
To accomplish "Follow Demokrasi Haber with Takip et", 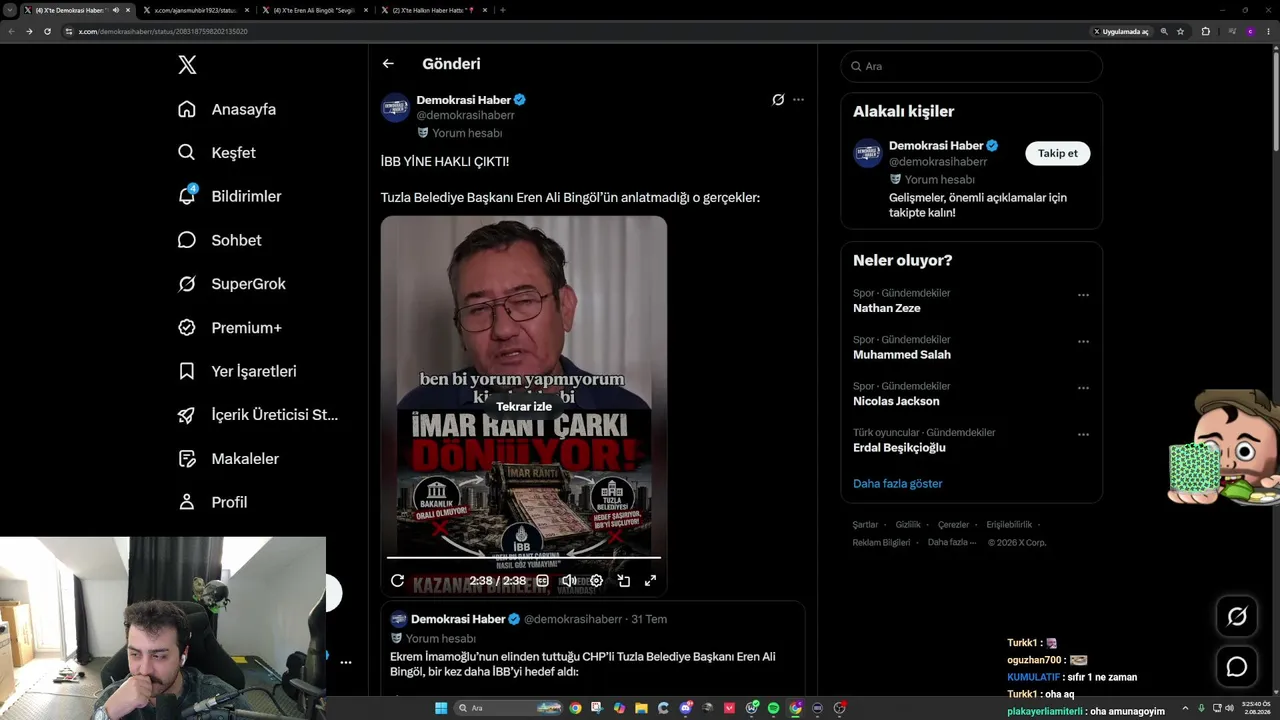I will [x=1057, y=153].
